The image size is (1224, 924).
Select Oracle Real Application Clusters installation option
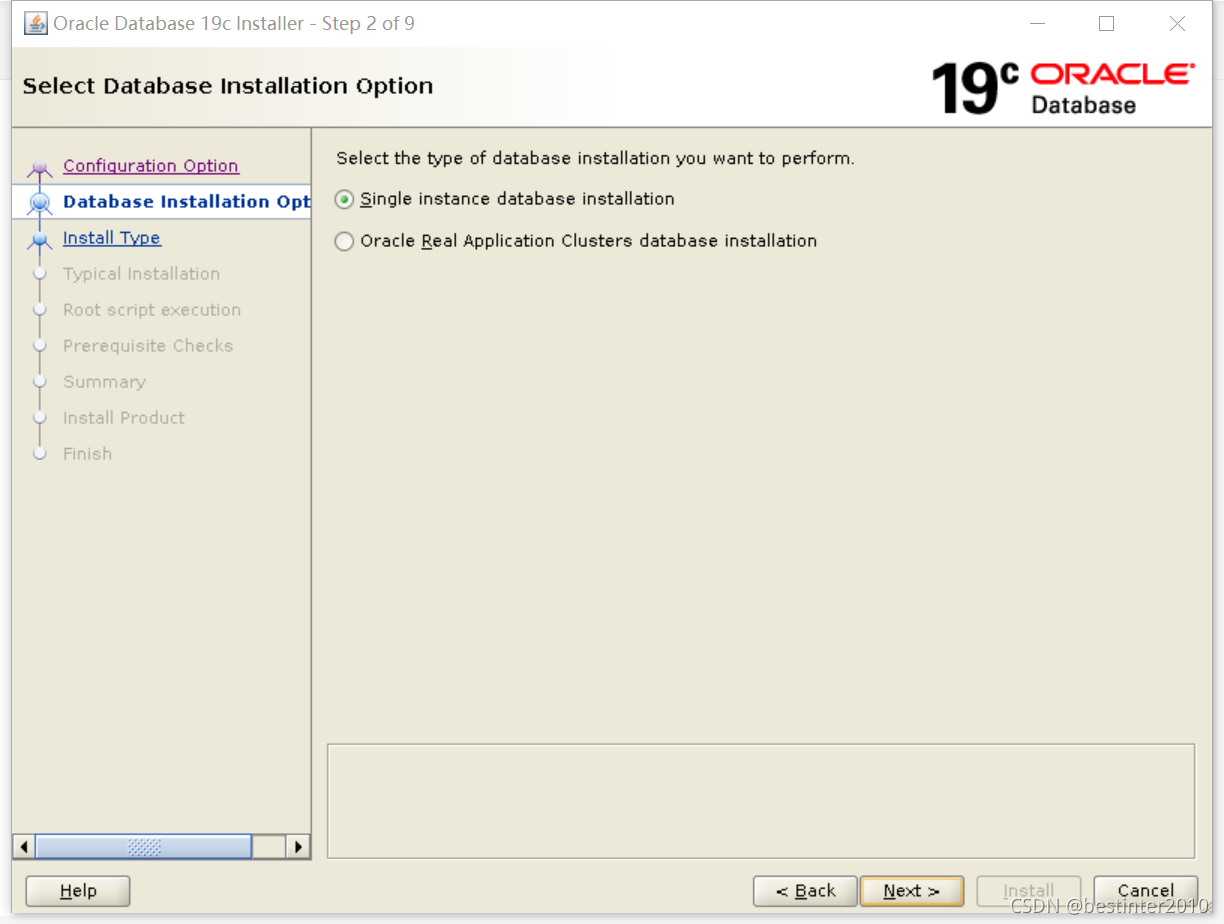point(344,241)
